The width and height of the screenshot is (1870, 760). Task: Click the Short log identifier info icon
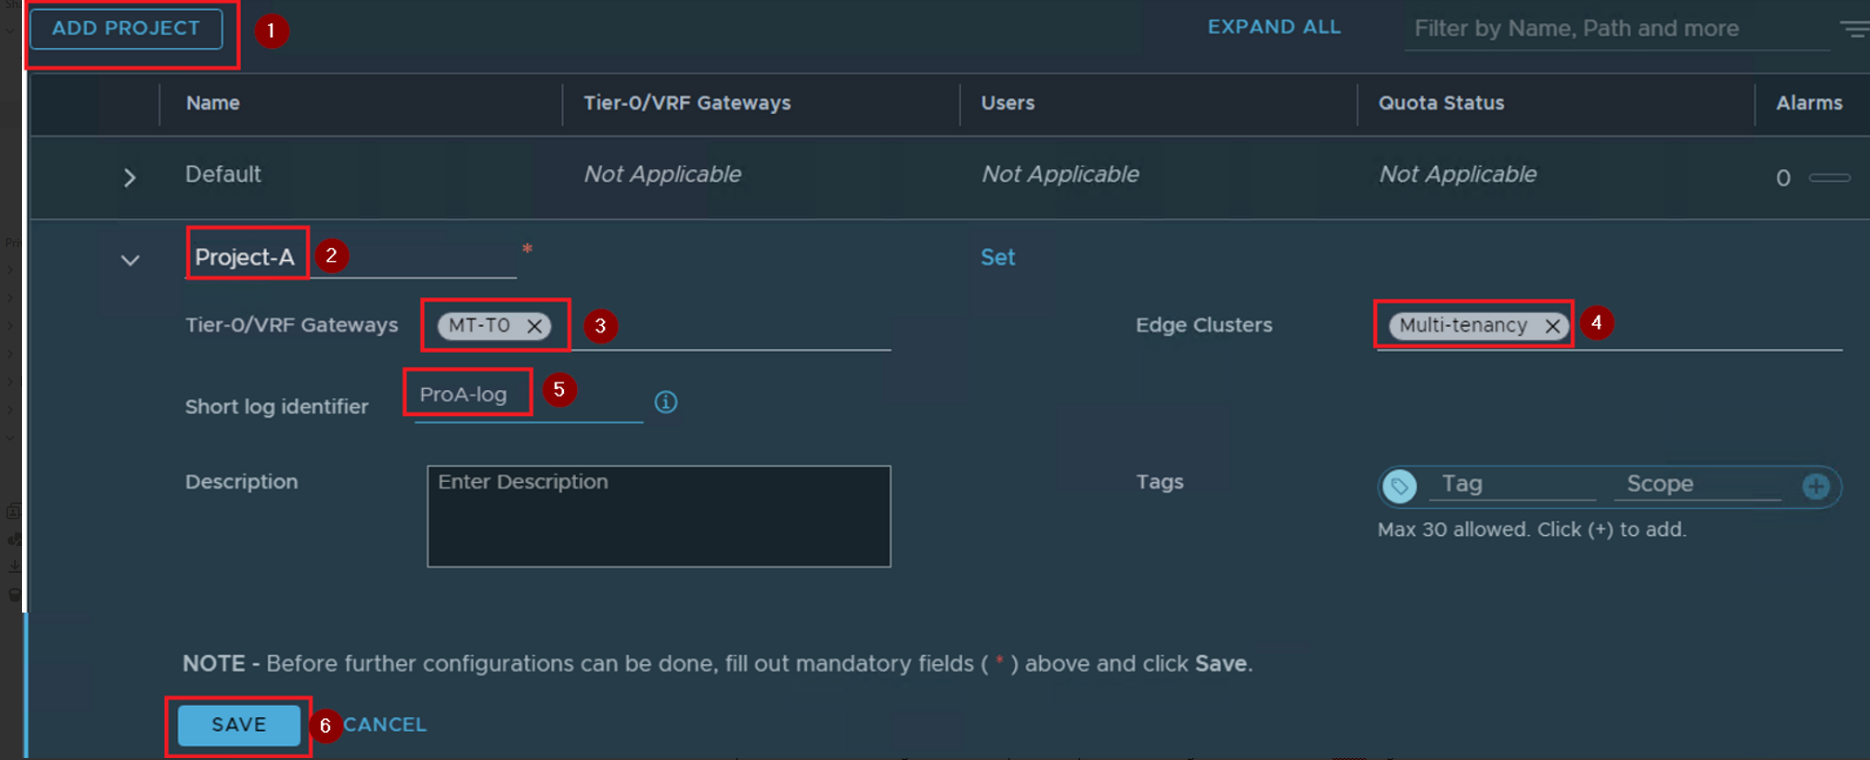(665, 402)
